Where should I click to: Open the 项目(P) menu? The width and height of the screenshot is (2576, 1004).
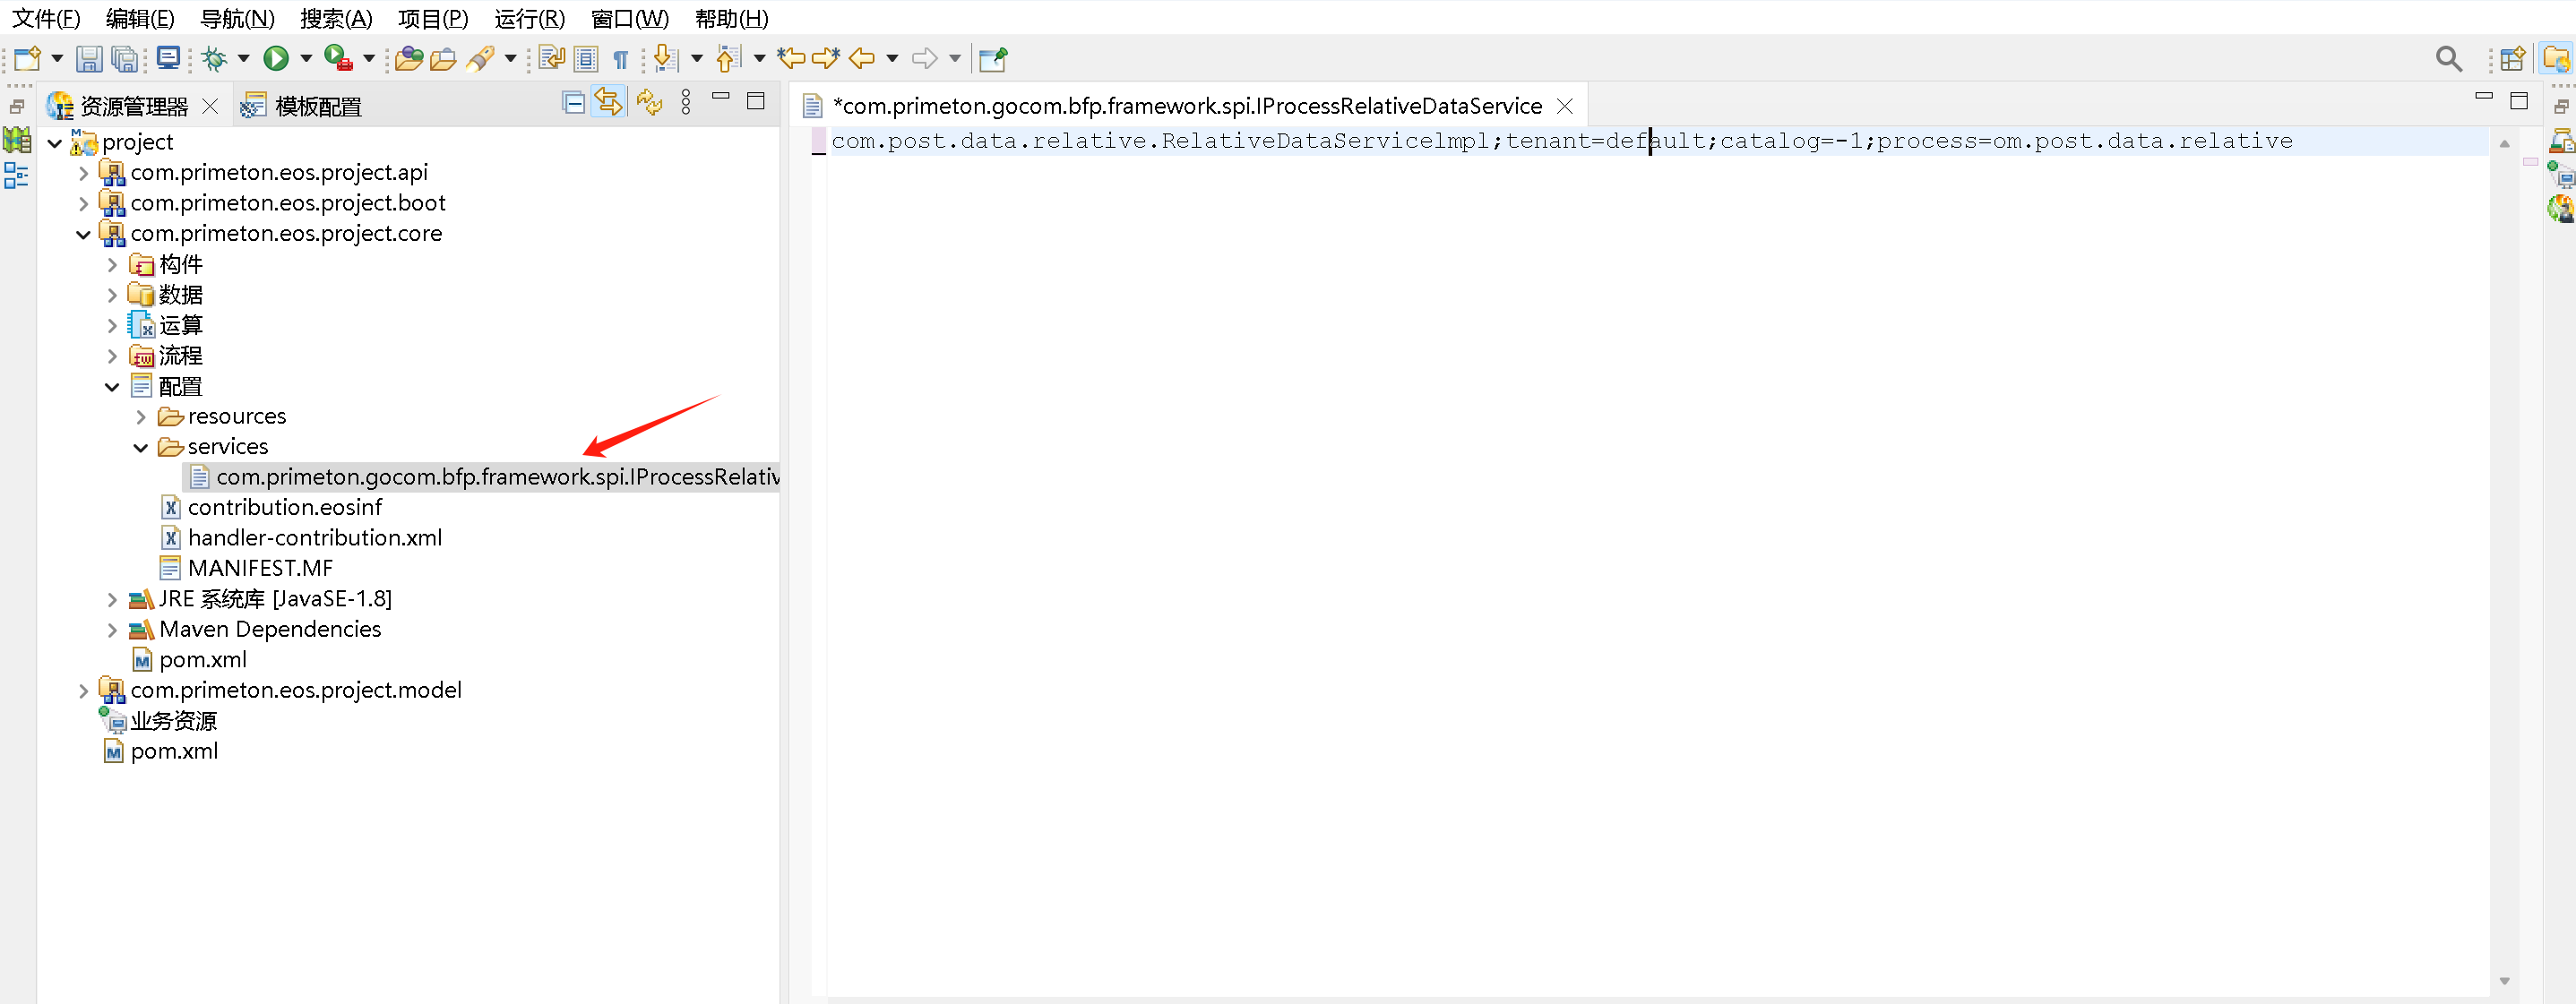tap(432, 18)
